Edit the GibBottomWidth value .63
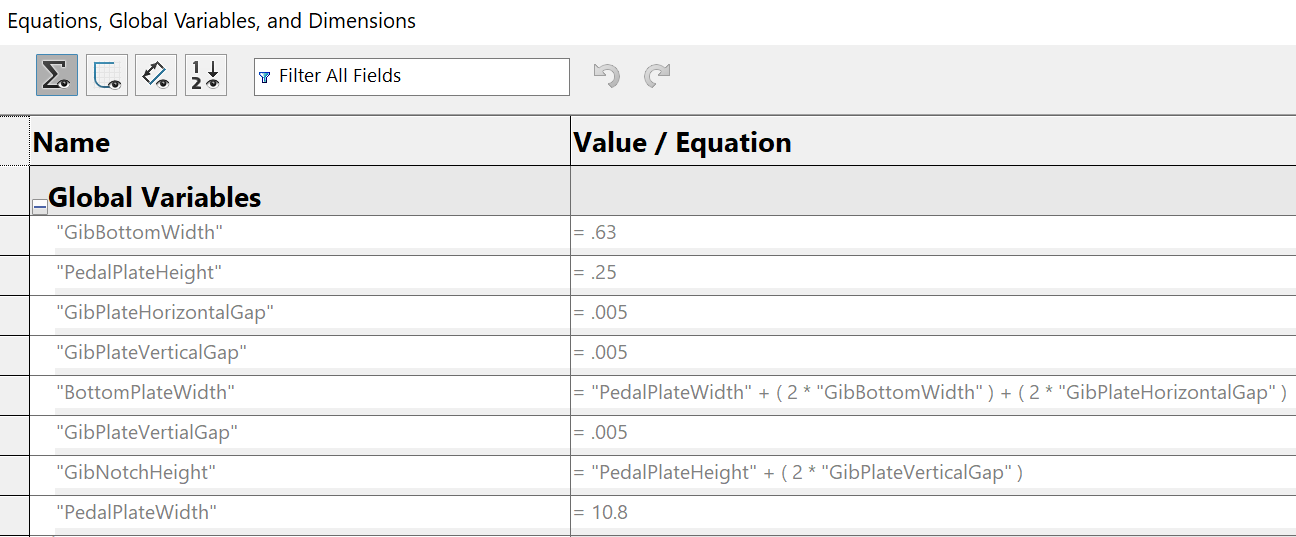The width and height of the screenshot is (1296, 537). click(x=933, y=232)
